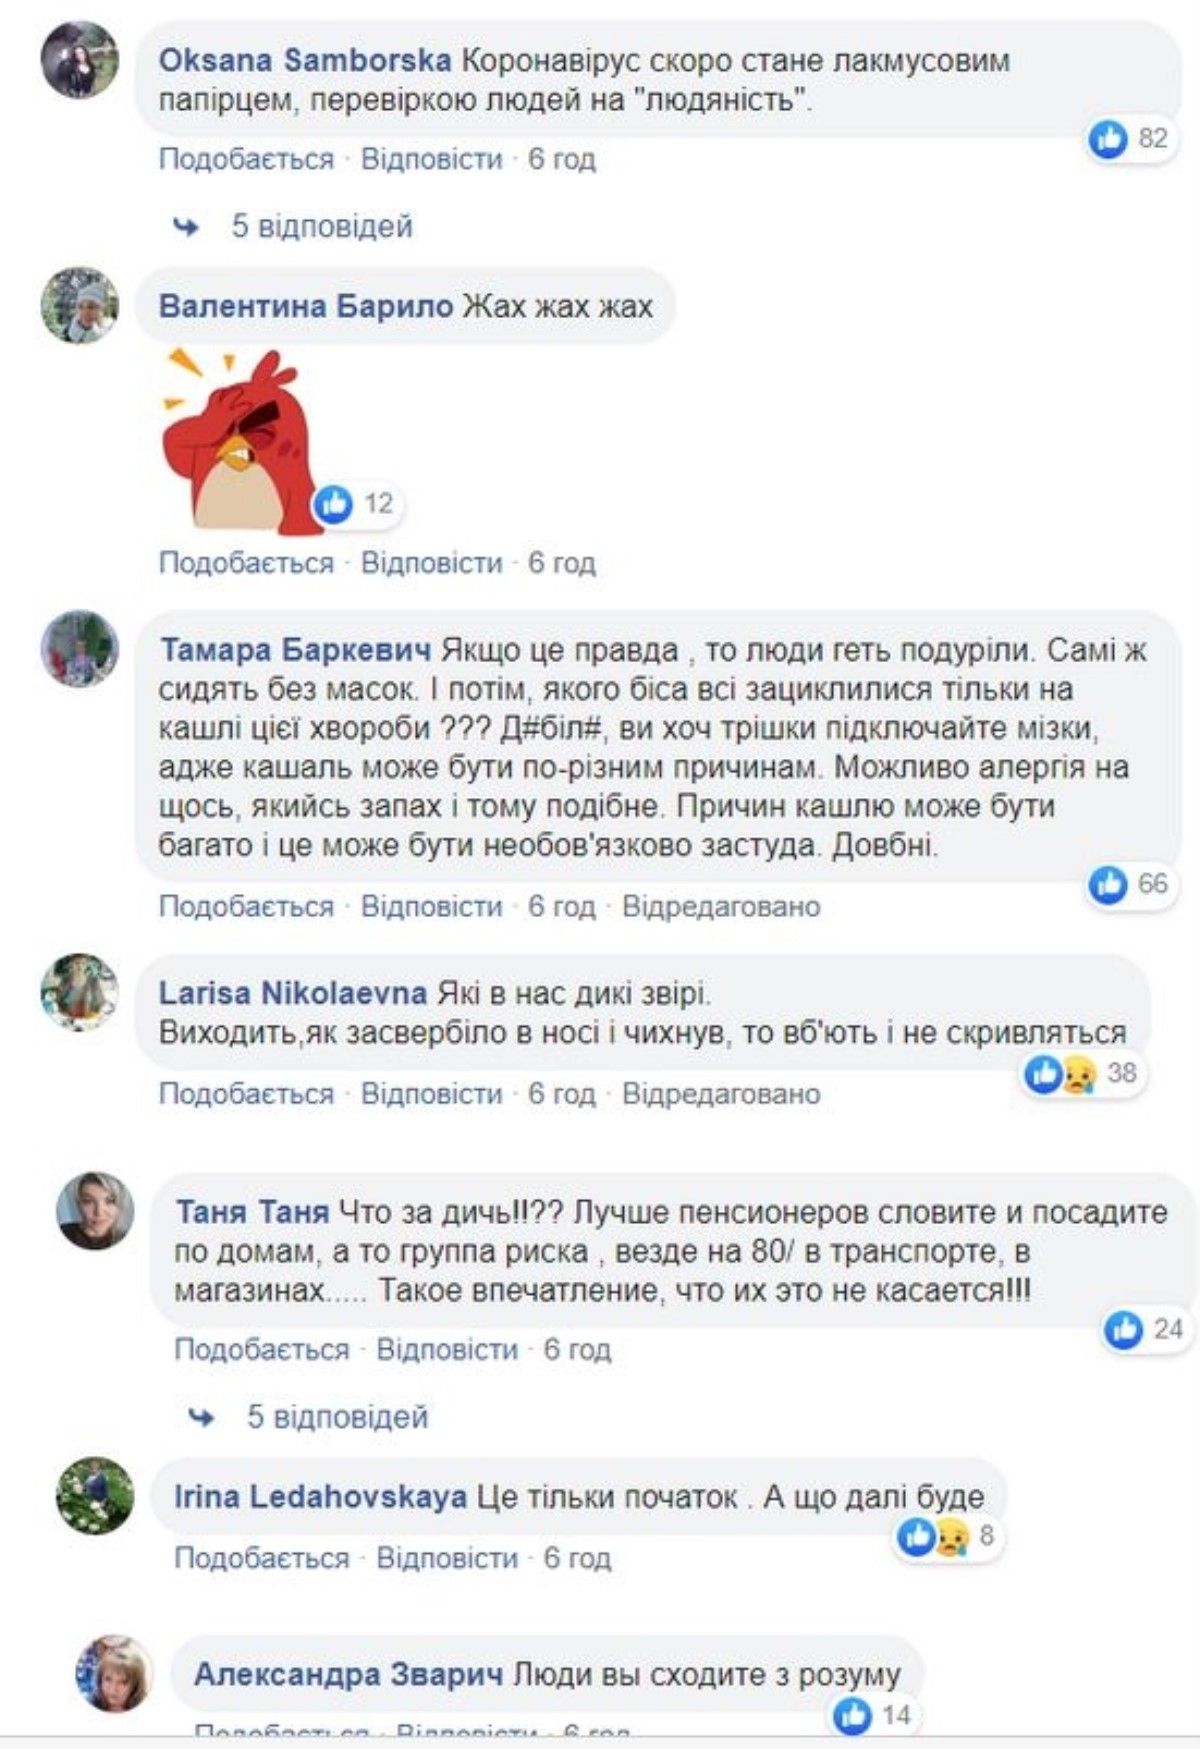
Task: View reactions on Тамара Баркевич's comment
Action: [1128, 884]
